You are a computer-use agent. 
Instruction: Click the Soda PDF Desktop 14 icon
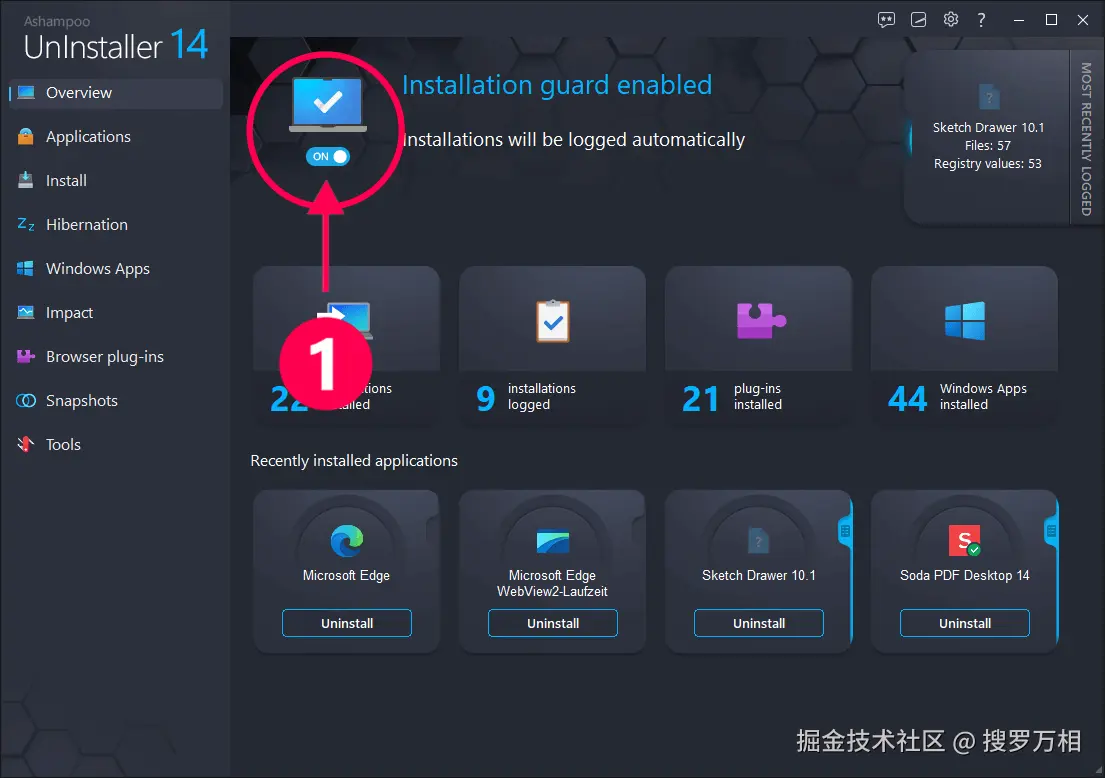coord(965,541)
